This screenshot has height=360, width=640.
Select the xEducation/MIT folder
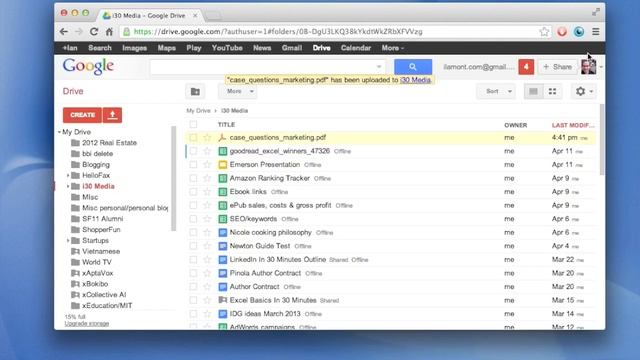coord(107,306)
